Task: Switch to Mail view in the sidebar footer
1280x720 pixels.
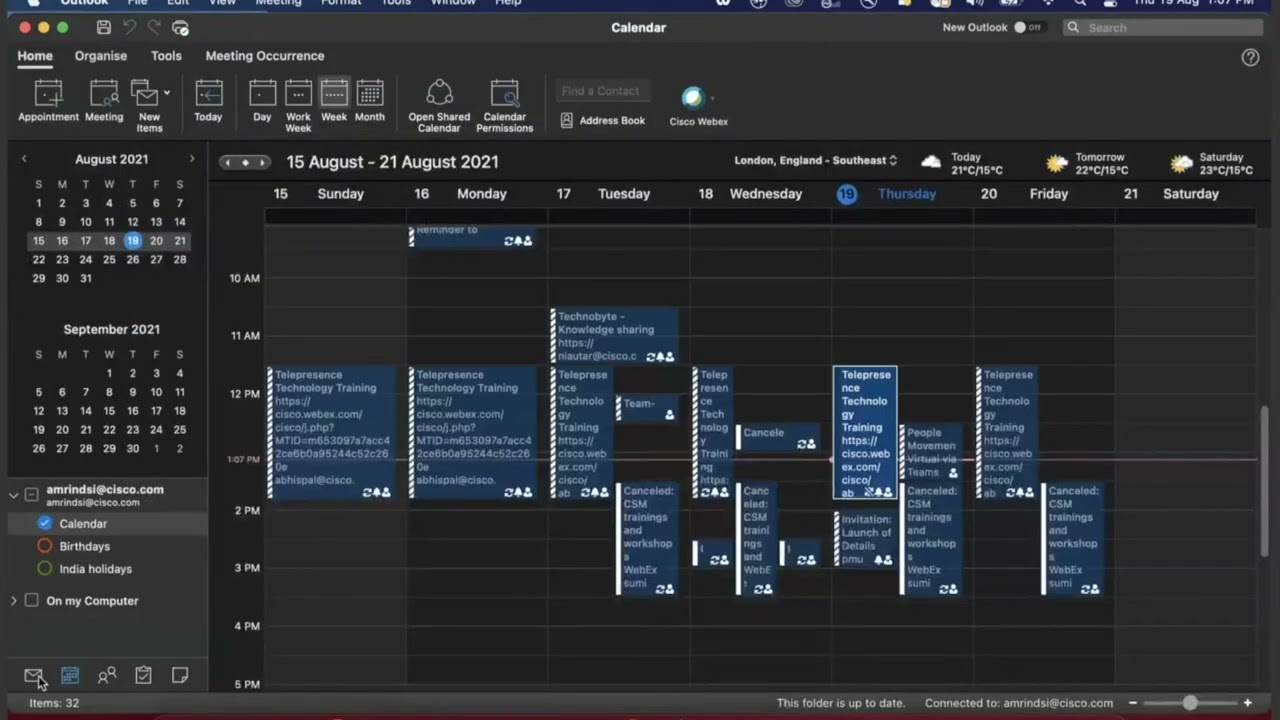Action: pyautogui.click(x=33, y=676)
